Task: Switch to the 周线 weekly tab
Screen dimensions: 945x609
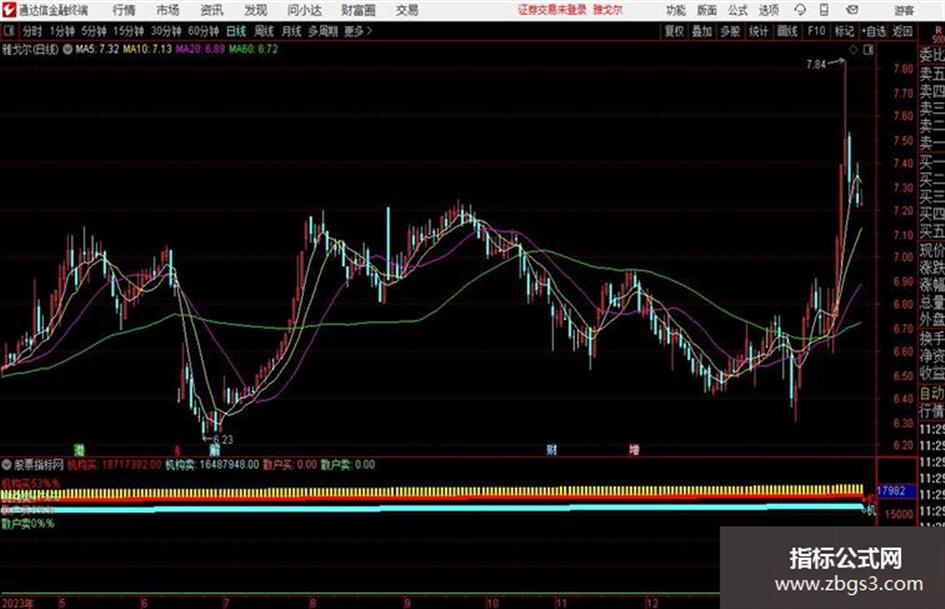Action: coord(263,31)
